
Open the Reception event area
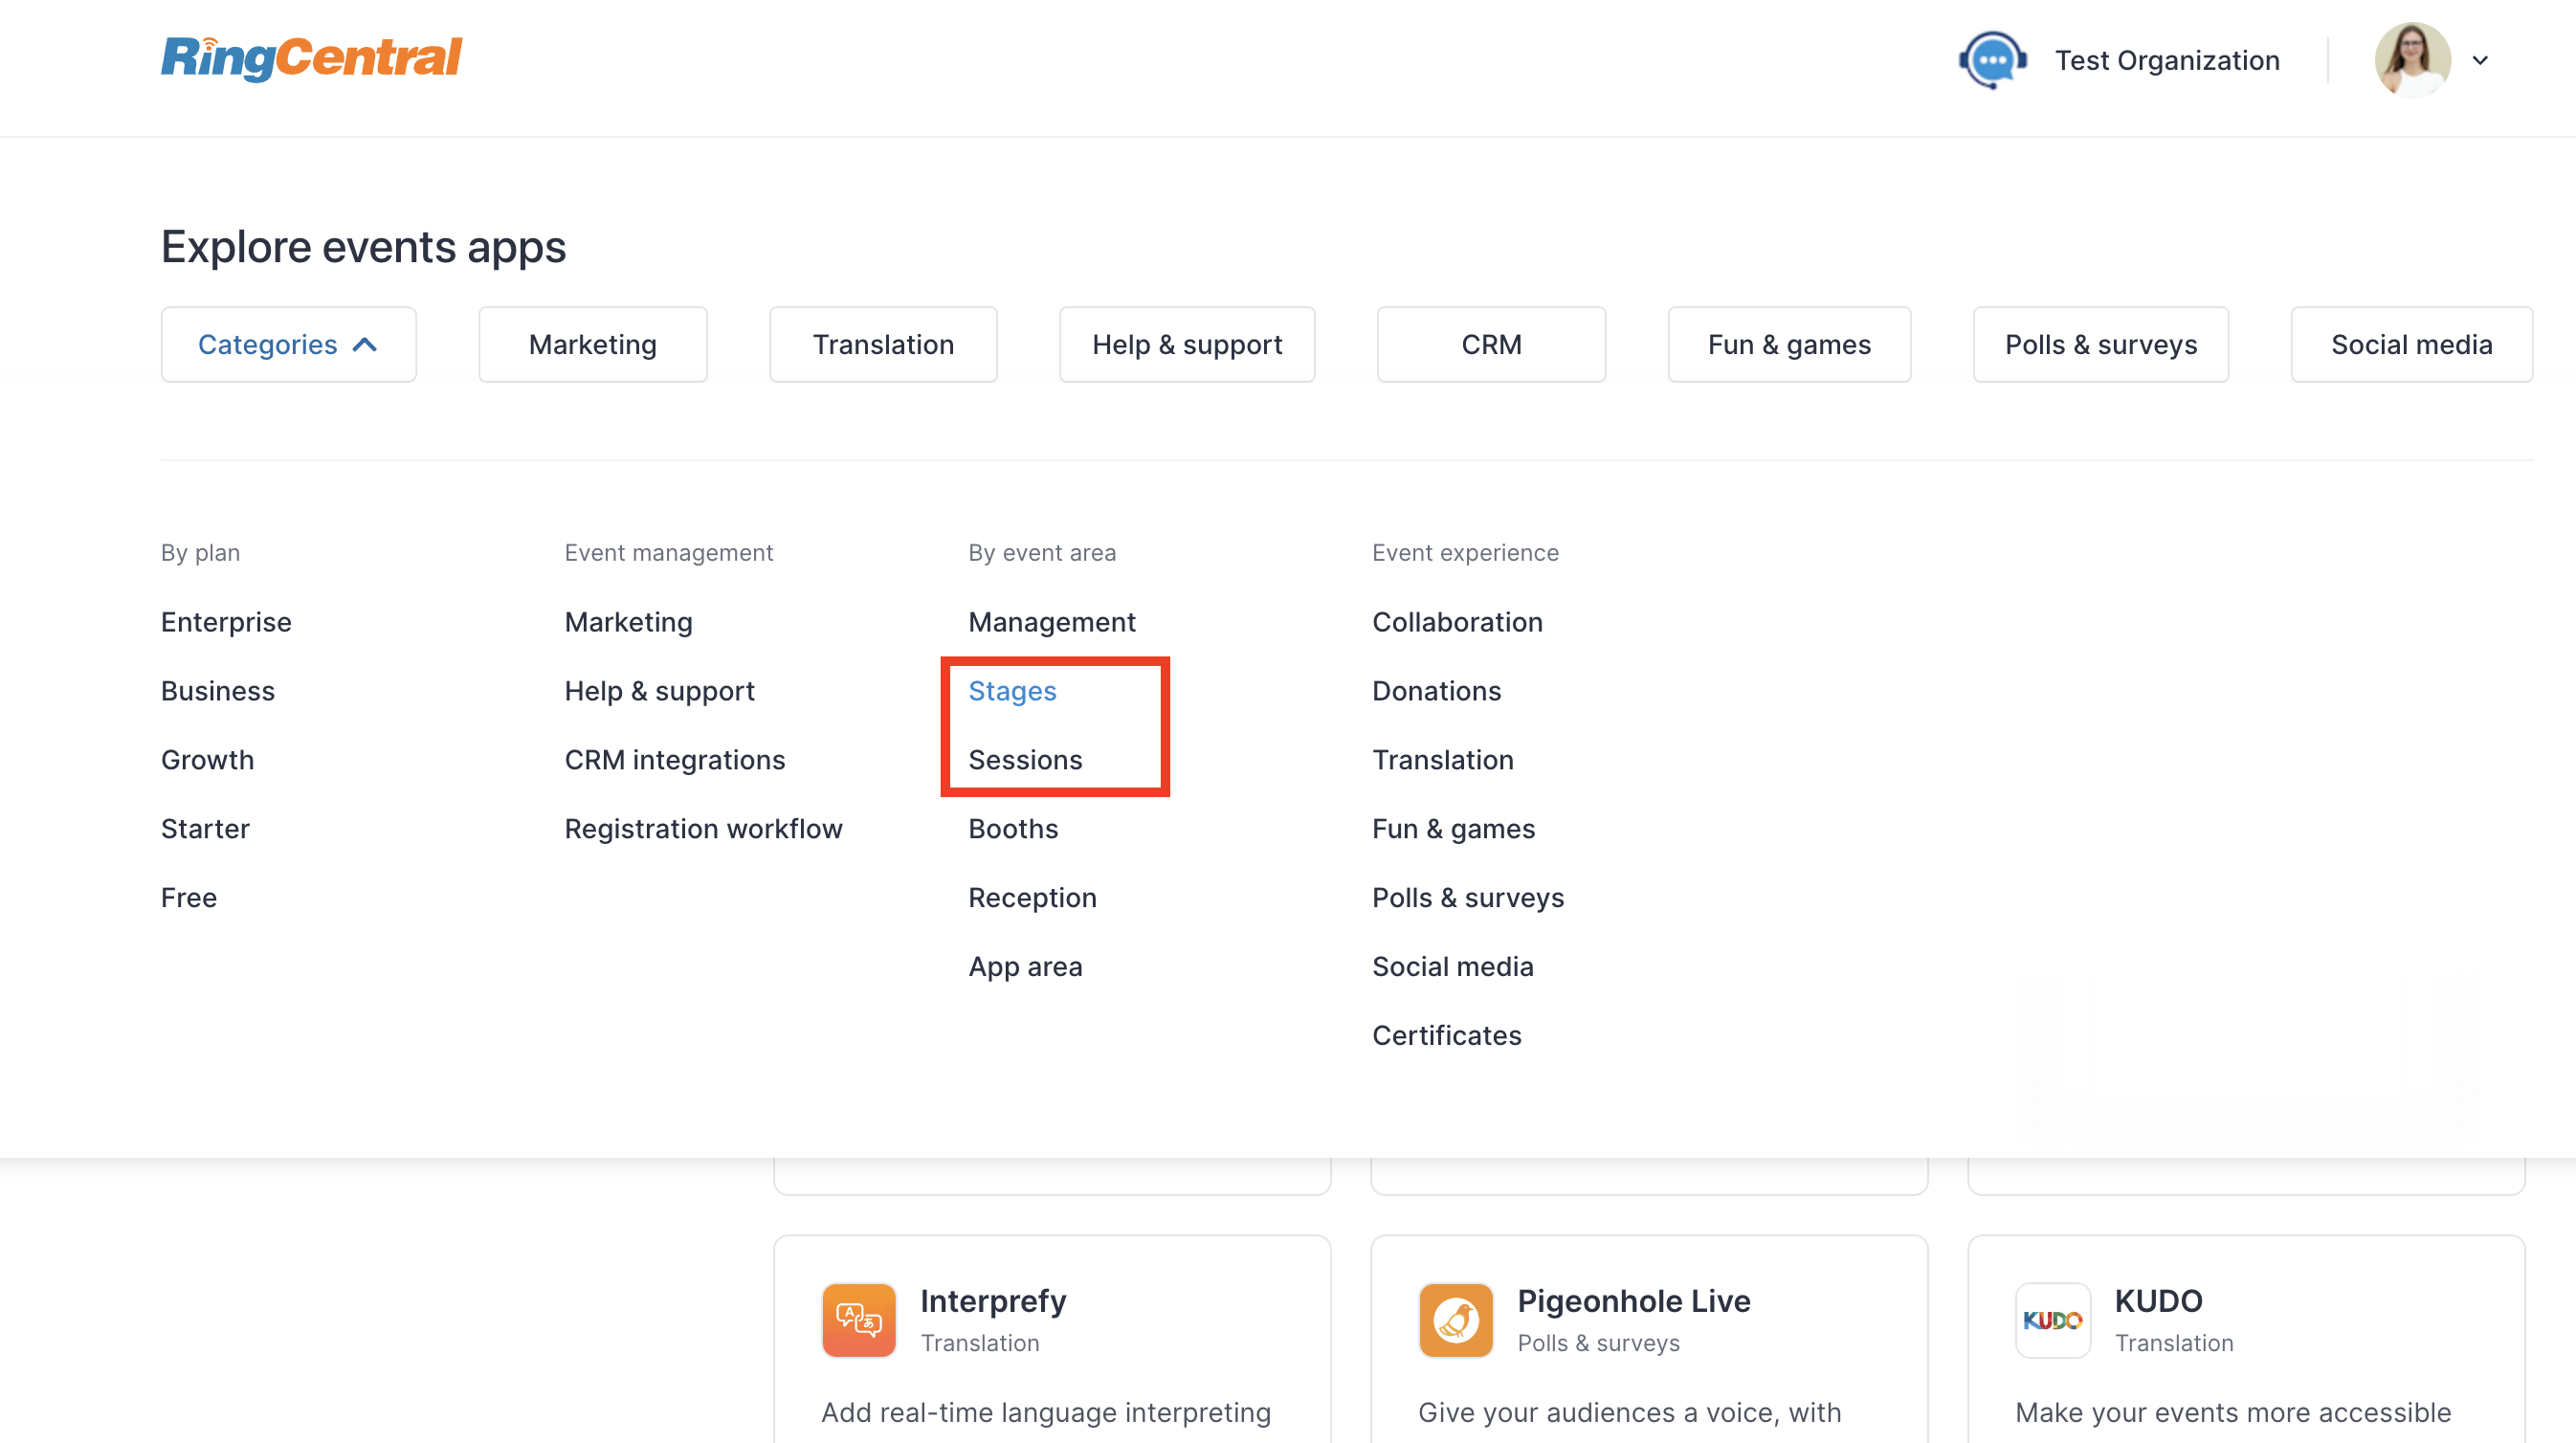[1032, 898]
